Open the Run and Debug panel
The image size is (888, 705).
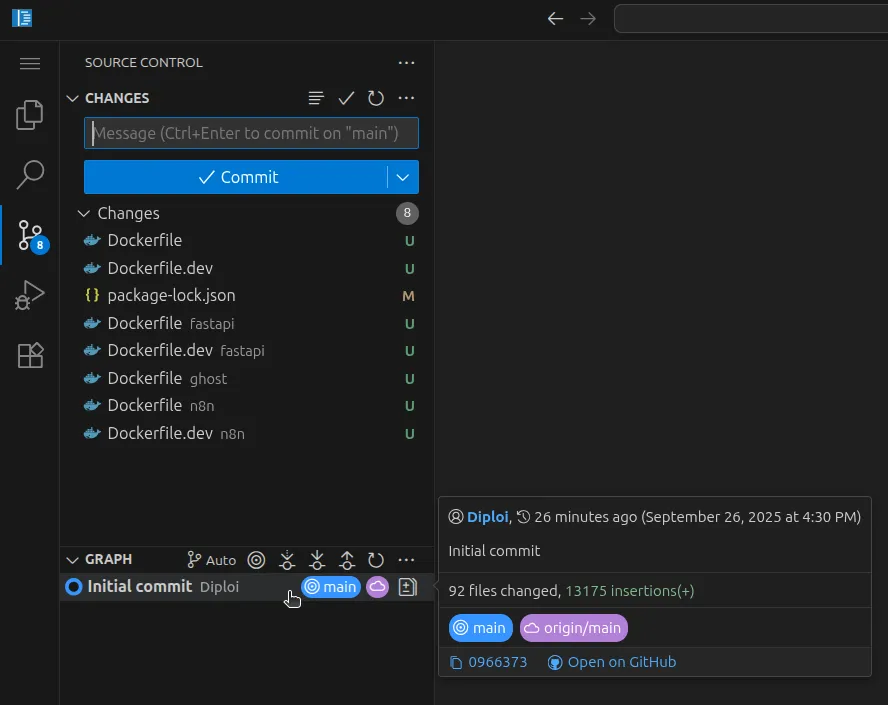30,295
